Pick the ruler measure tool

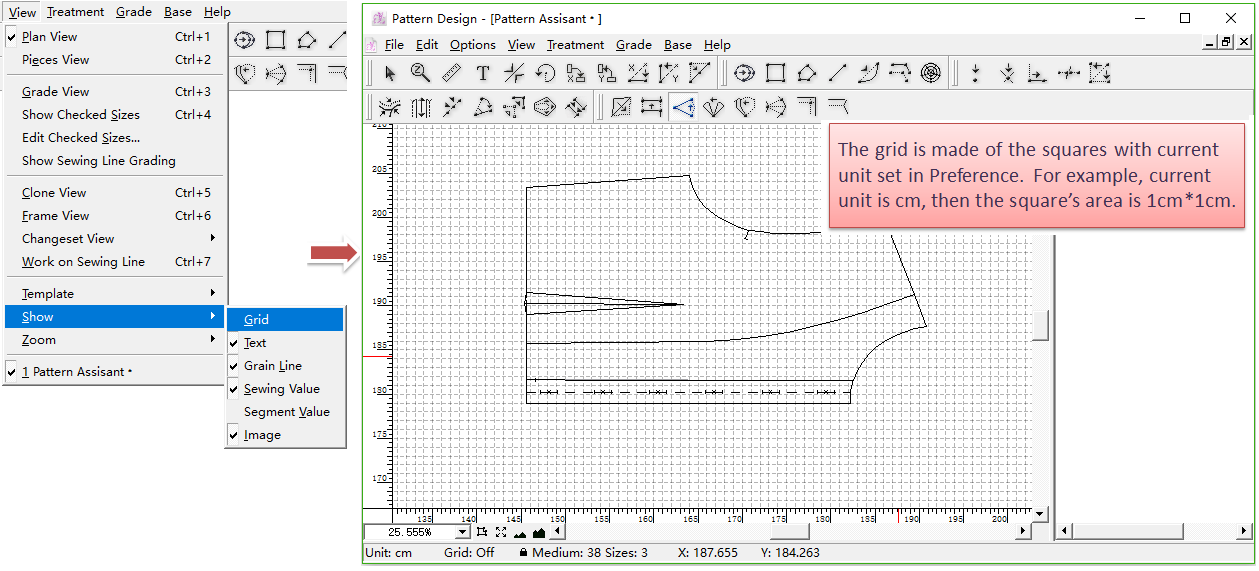pos(451,73)
